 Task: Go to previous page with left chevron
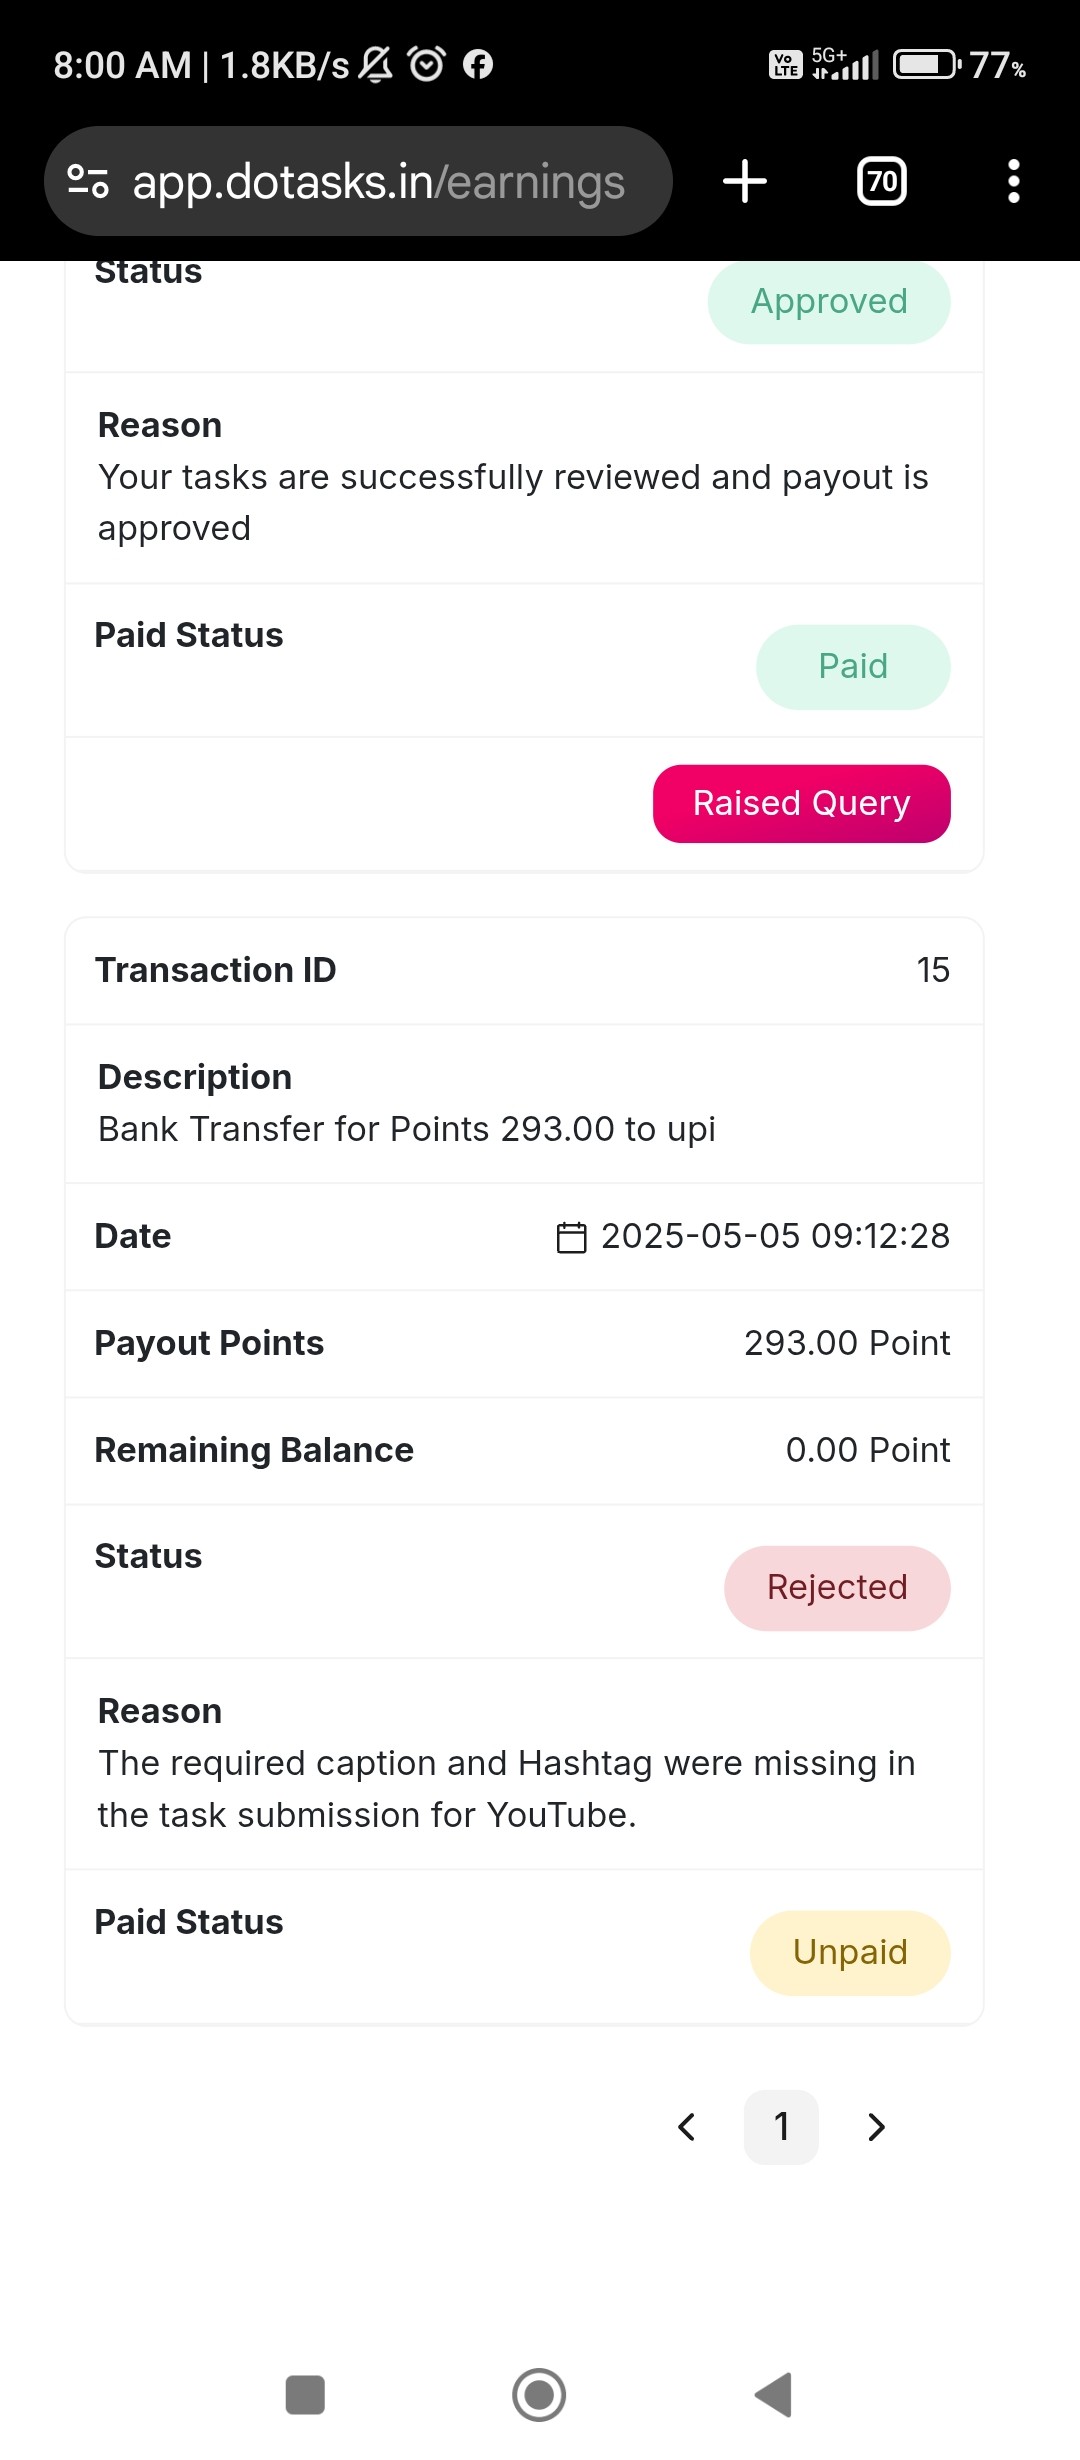tap(686, 2127)
